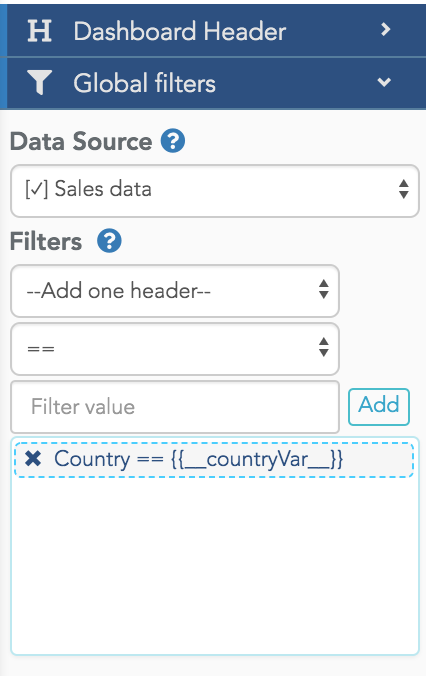The width and height of the screenshot is (426, 676).
Task: Open the Add one header dropdown
Action: (175, 291)
